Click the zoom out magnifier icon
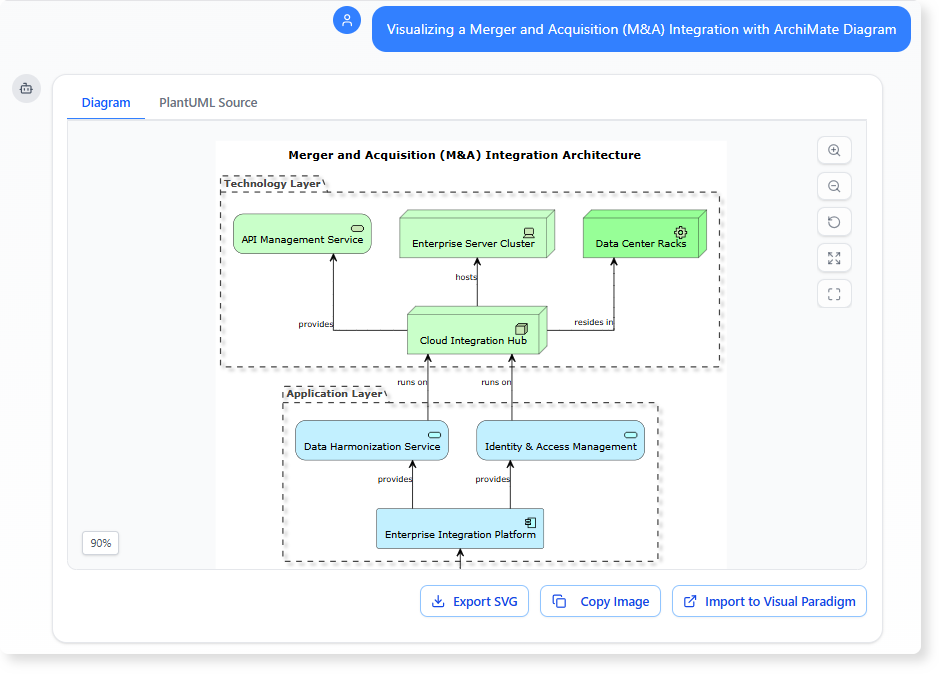Image resolution: width=939 pixels, height=677 pixels. 834,186
